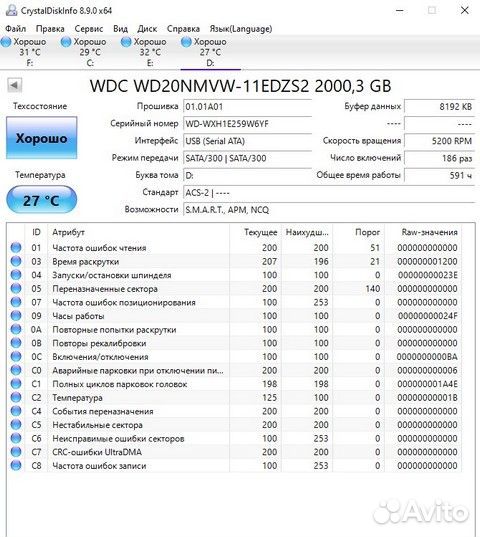Screen dimensions: 480x537
Task: Click the Текущее column header
Action: (255, 232)
